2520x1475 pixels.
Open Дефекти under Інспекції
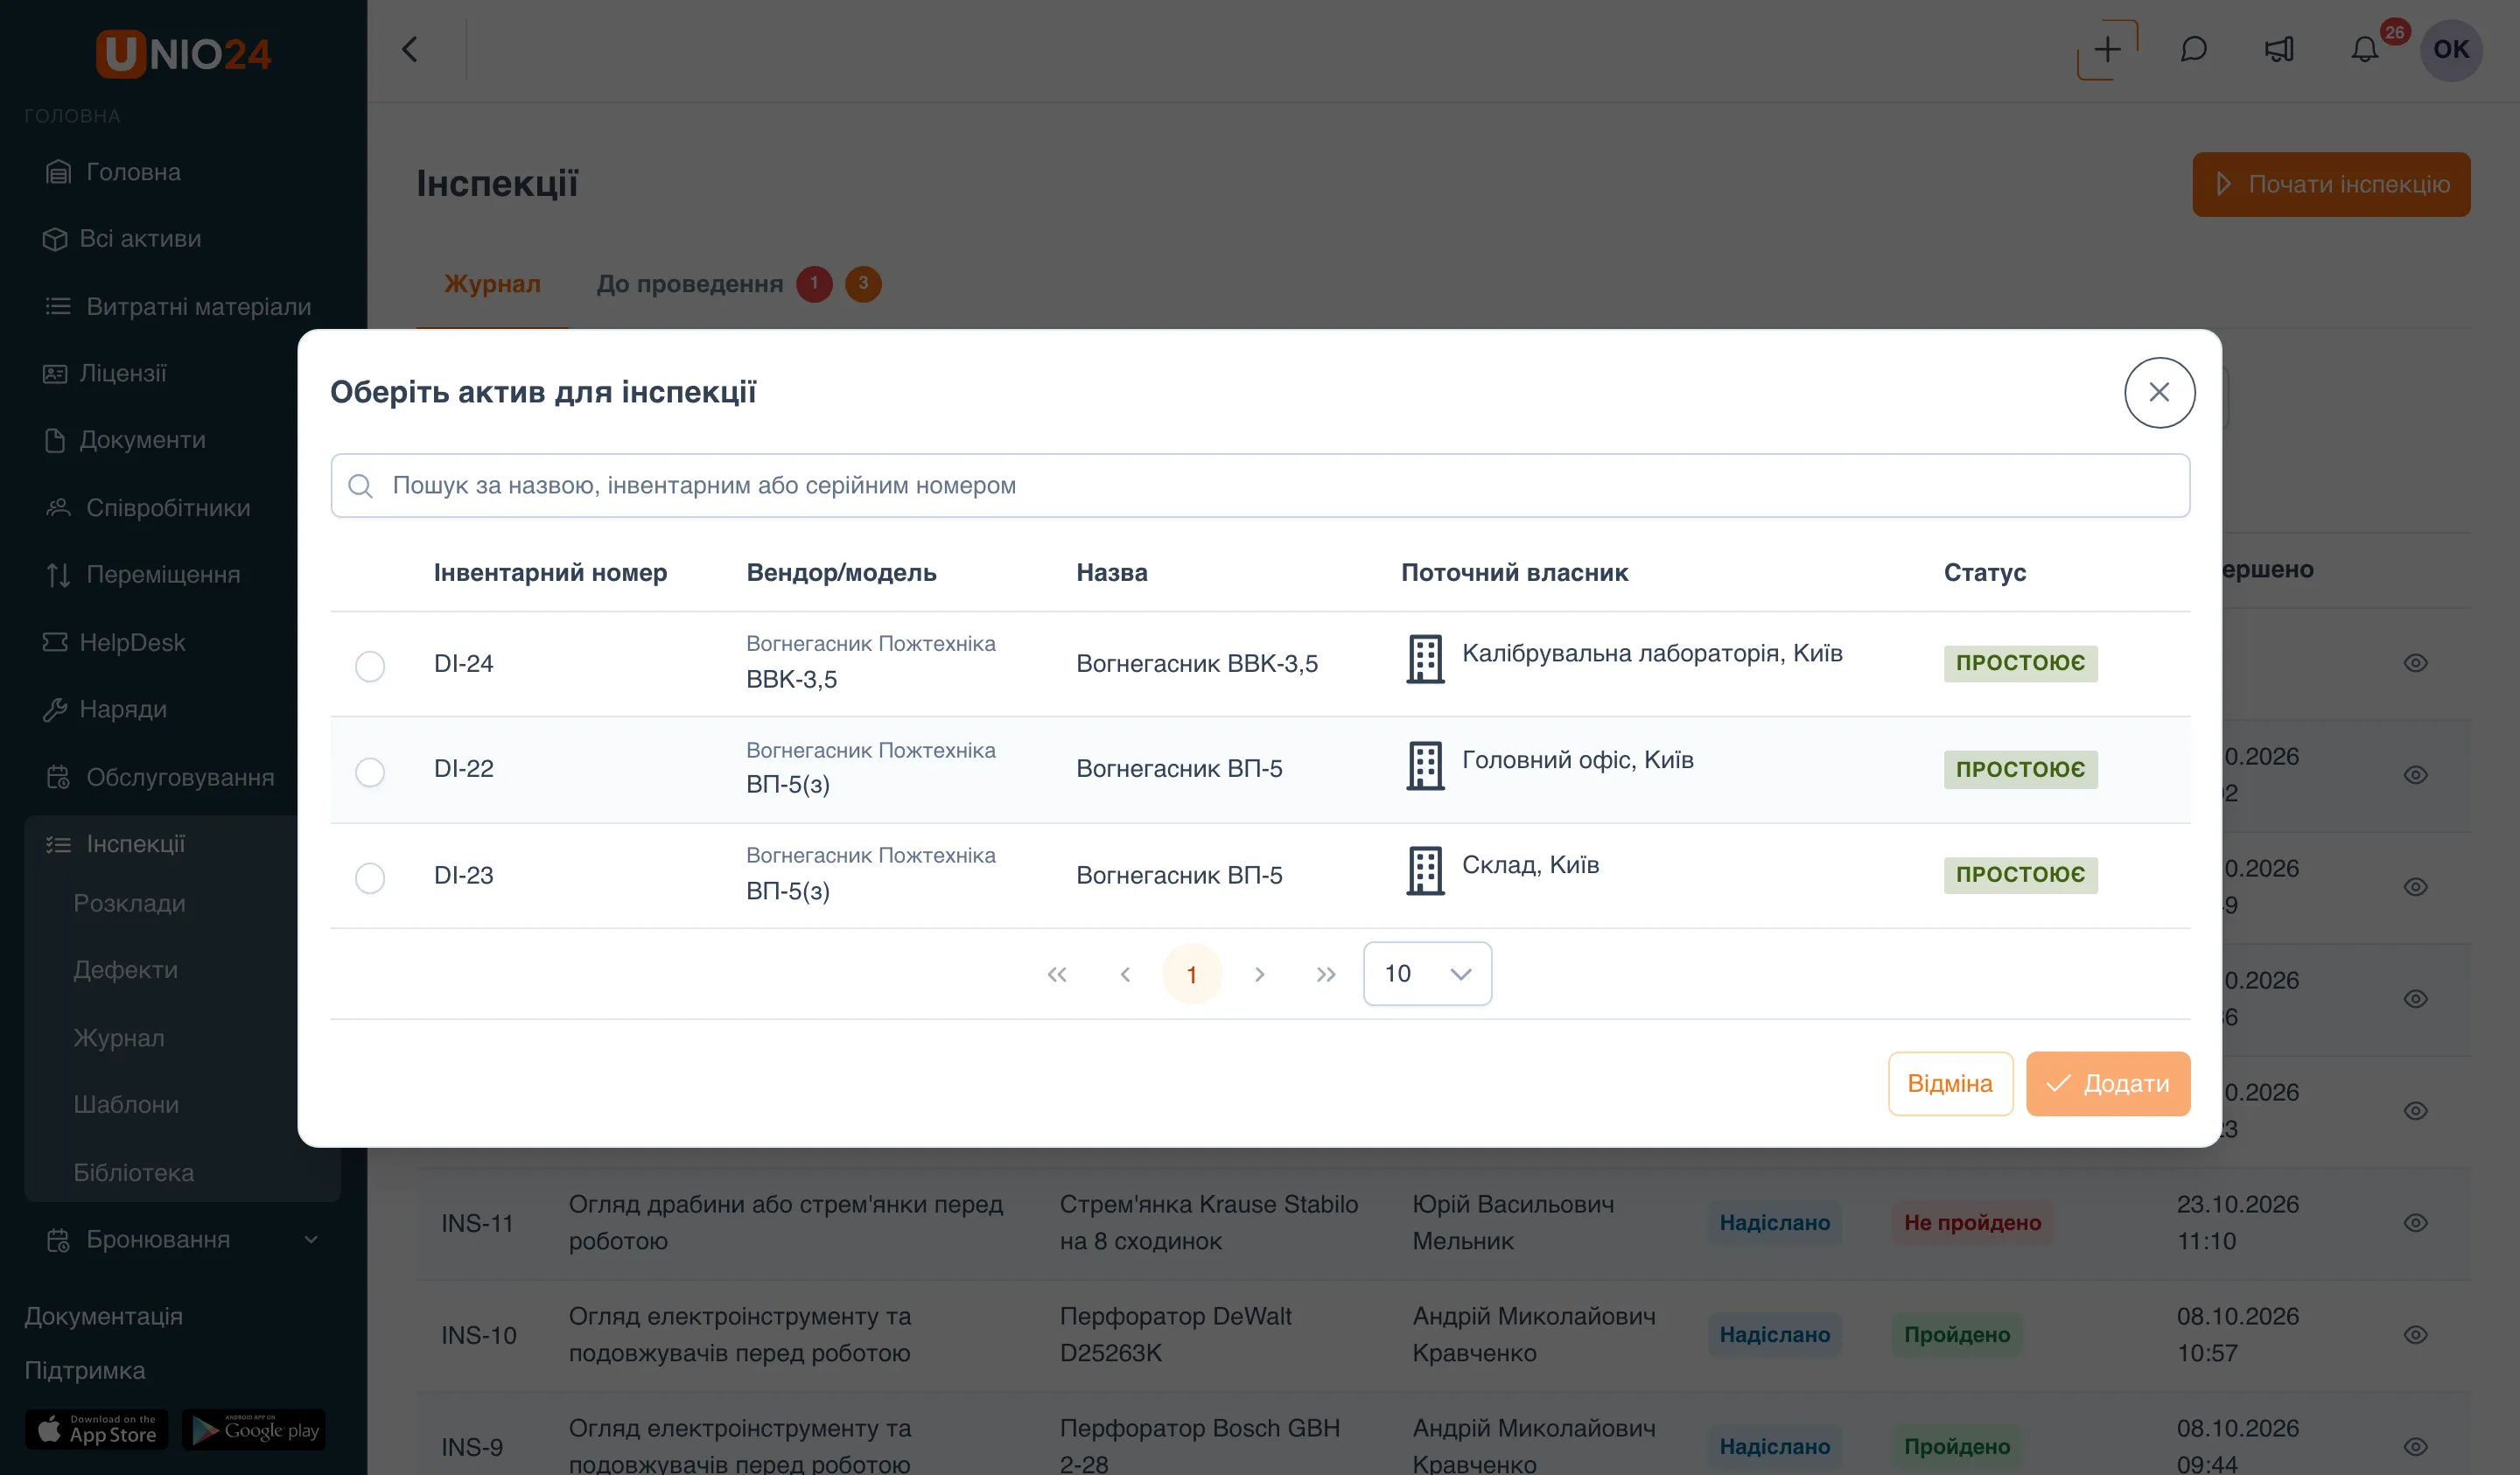coord(125,970)
